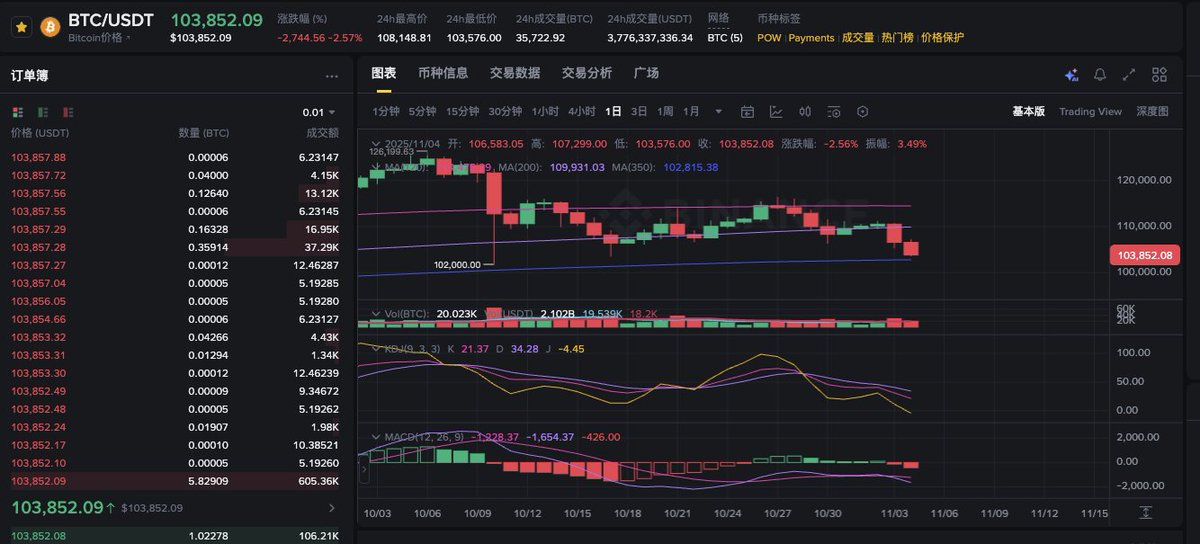Open the 0.01 price precision dropdown
1200x544 pixels.
[x=319, y=113]
